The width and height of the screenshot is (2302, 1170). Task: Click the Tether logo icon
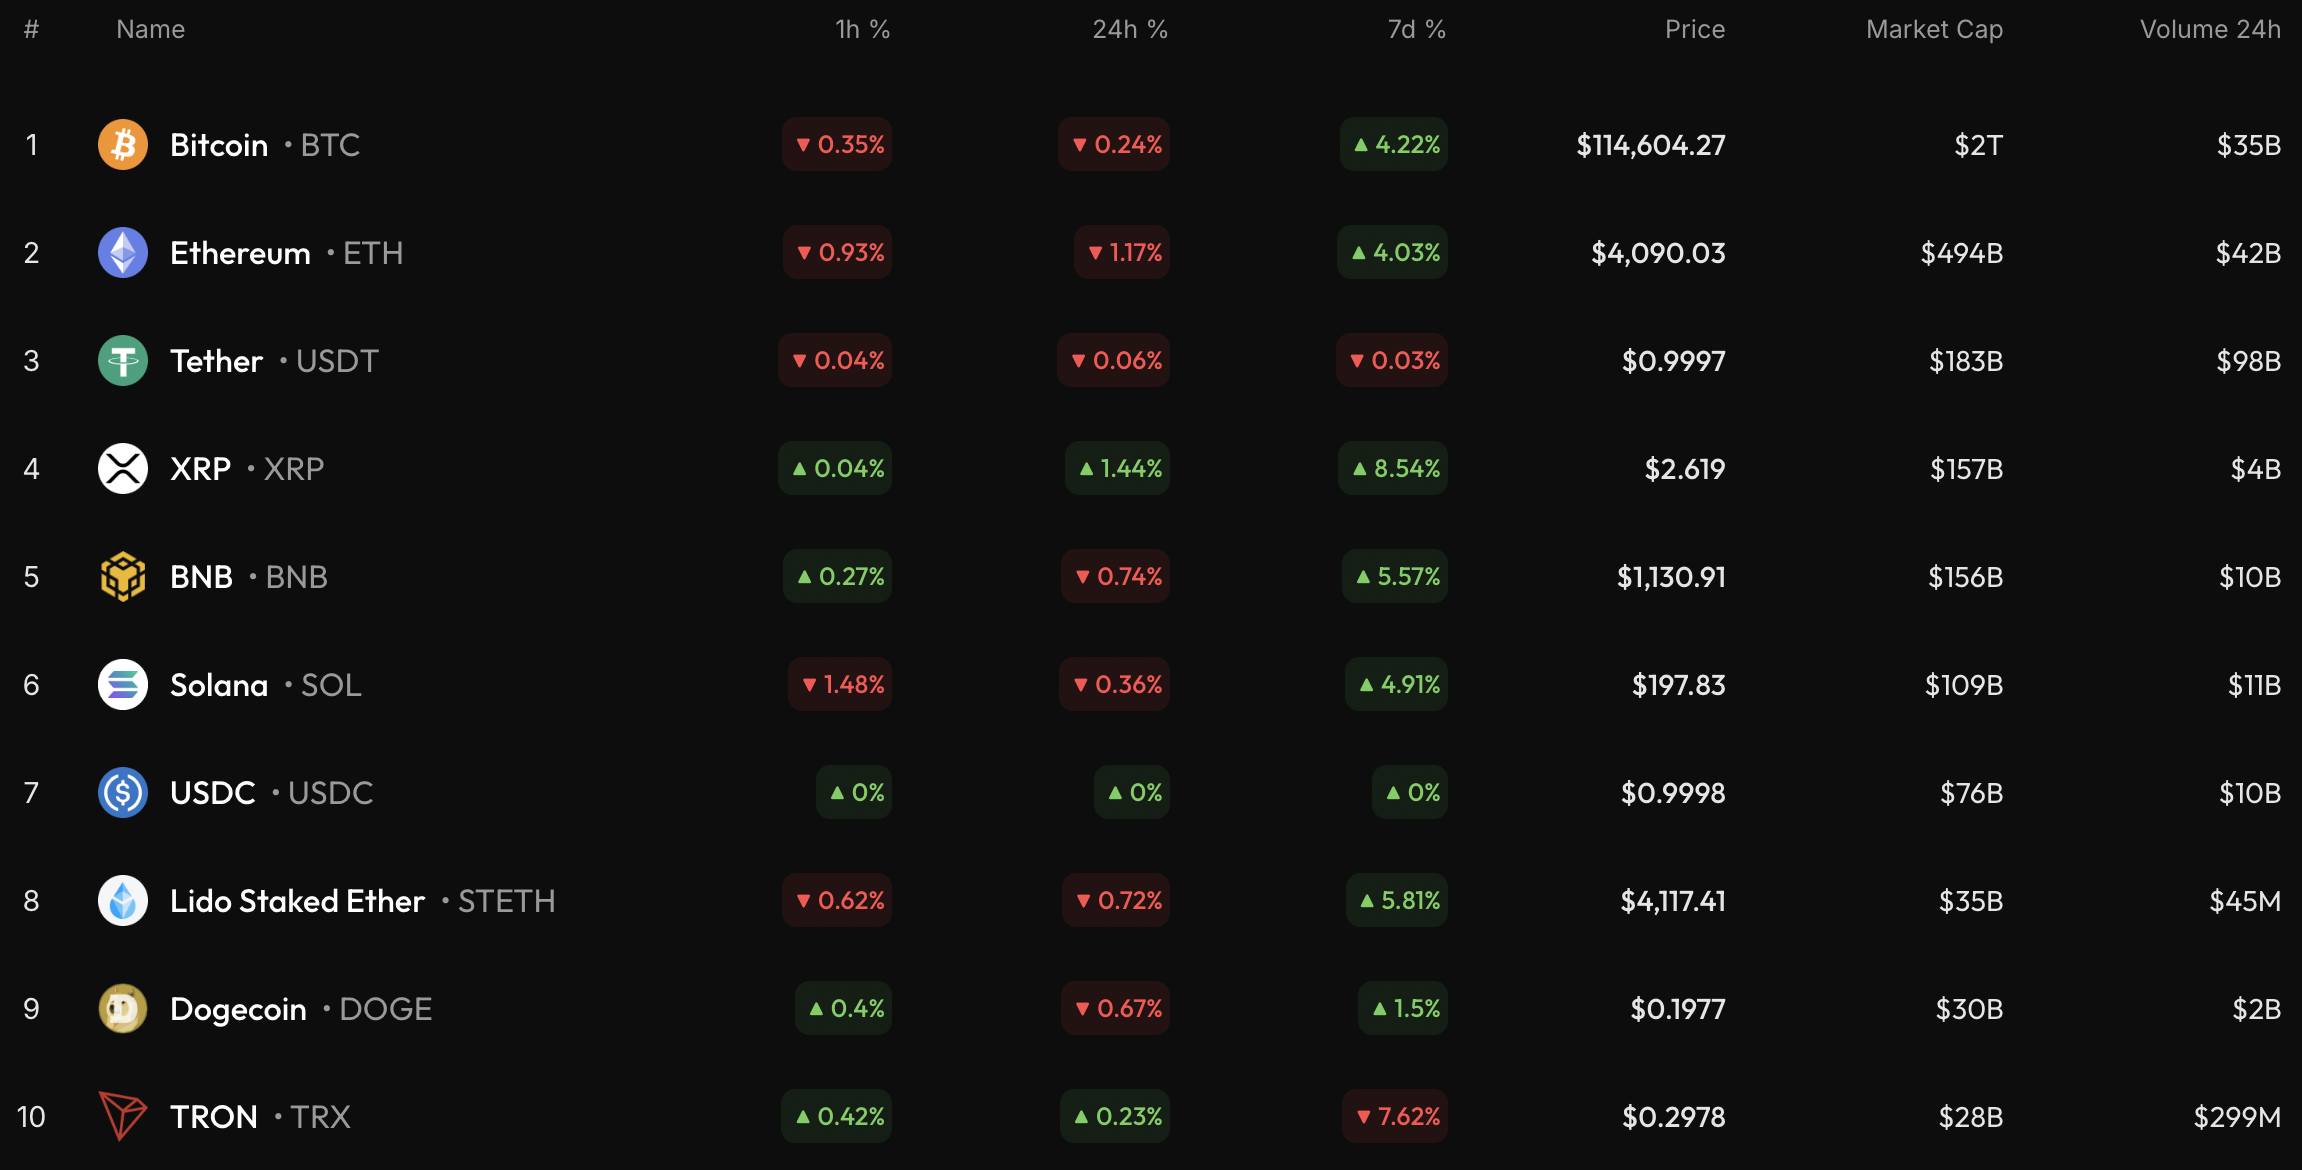123,361
